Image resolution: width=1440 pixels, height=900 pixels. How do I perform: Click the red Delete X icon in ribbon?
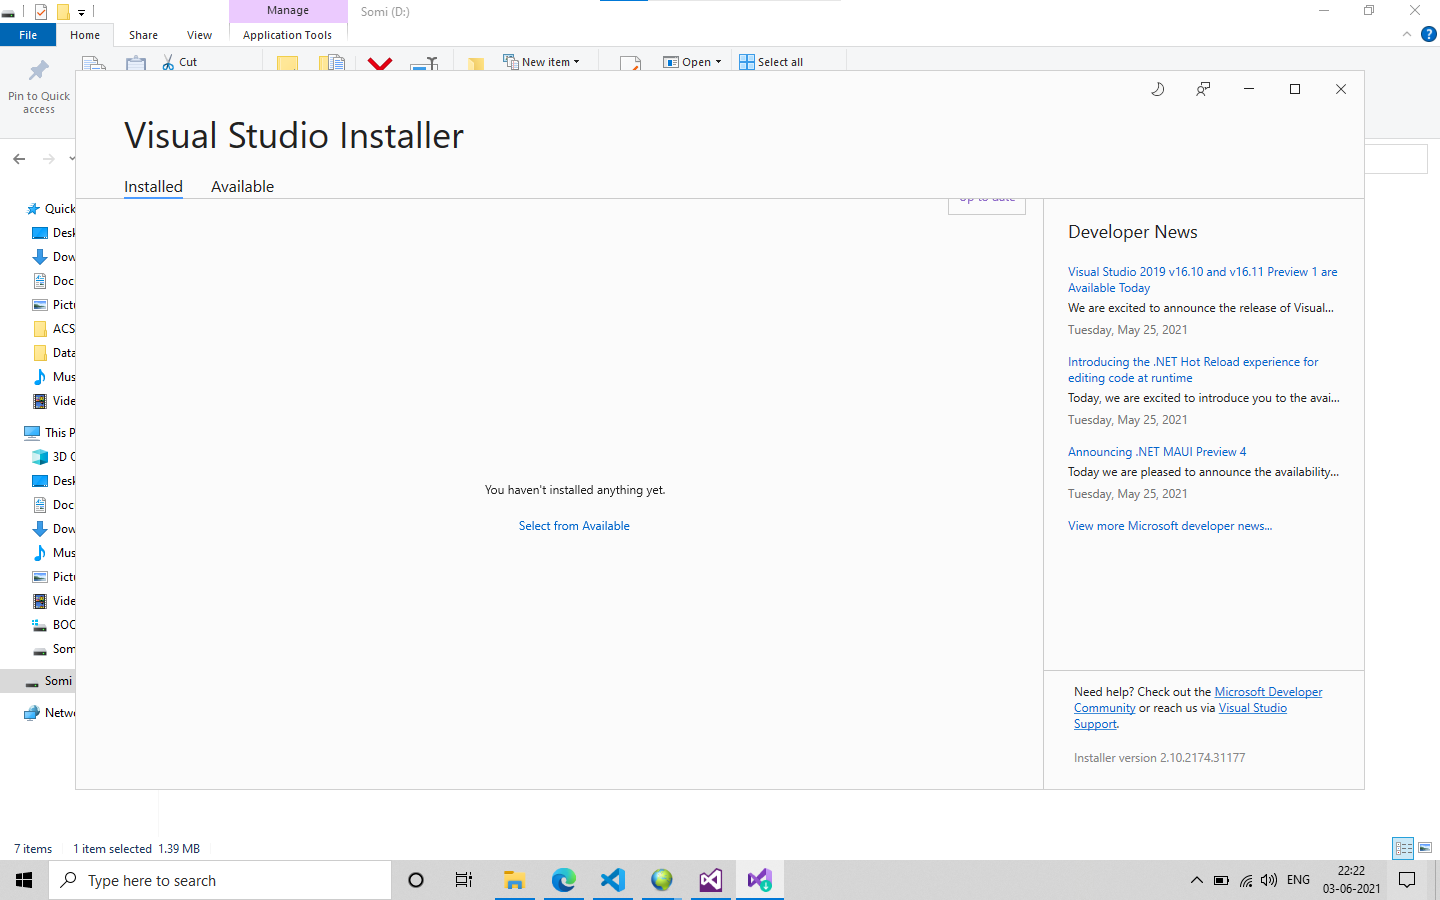click(380, 64)
